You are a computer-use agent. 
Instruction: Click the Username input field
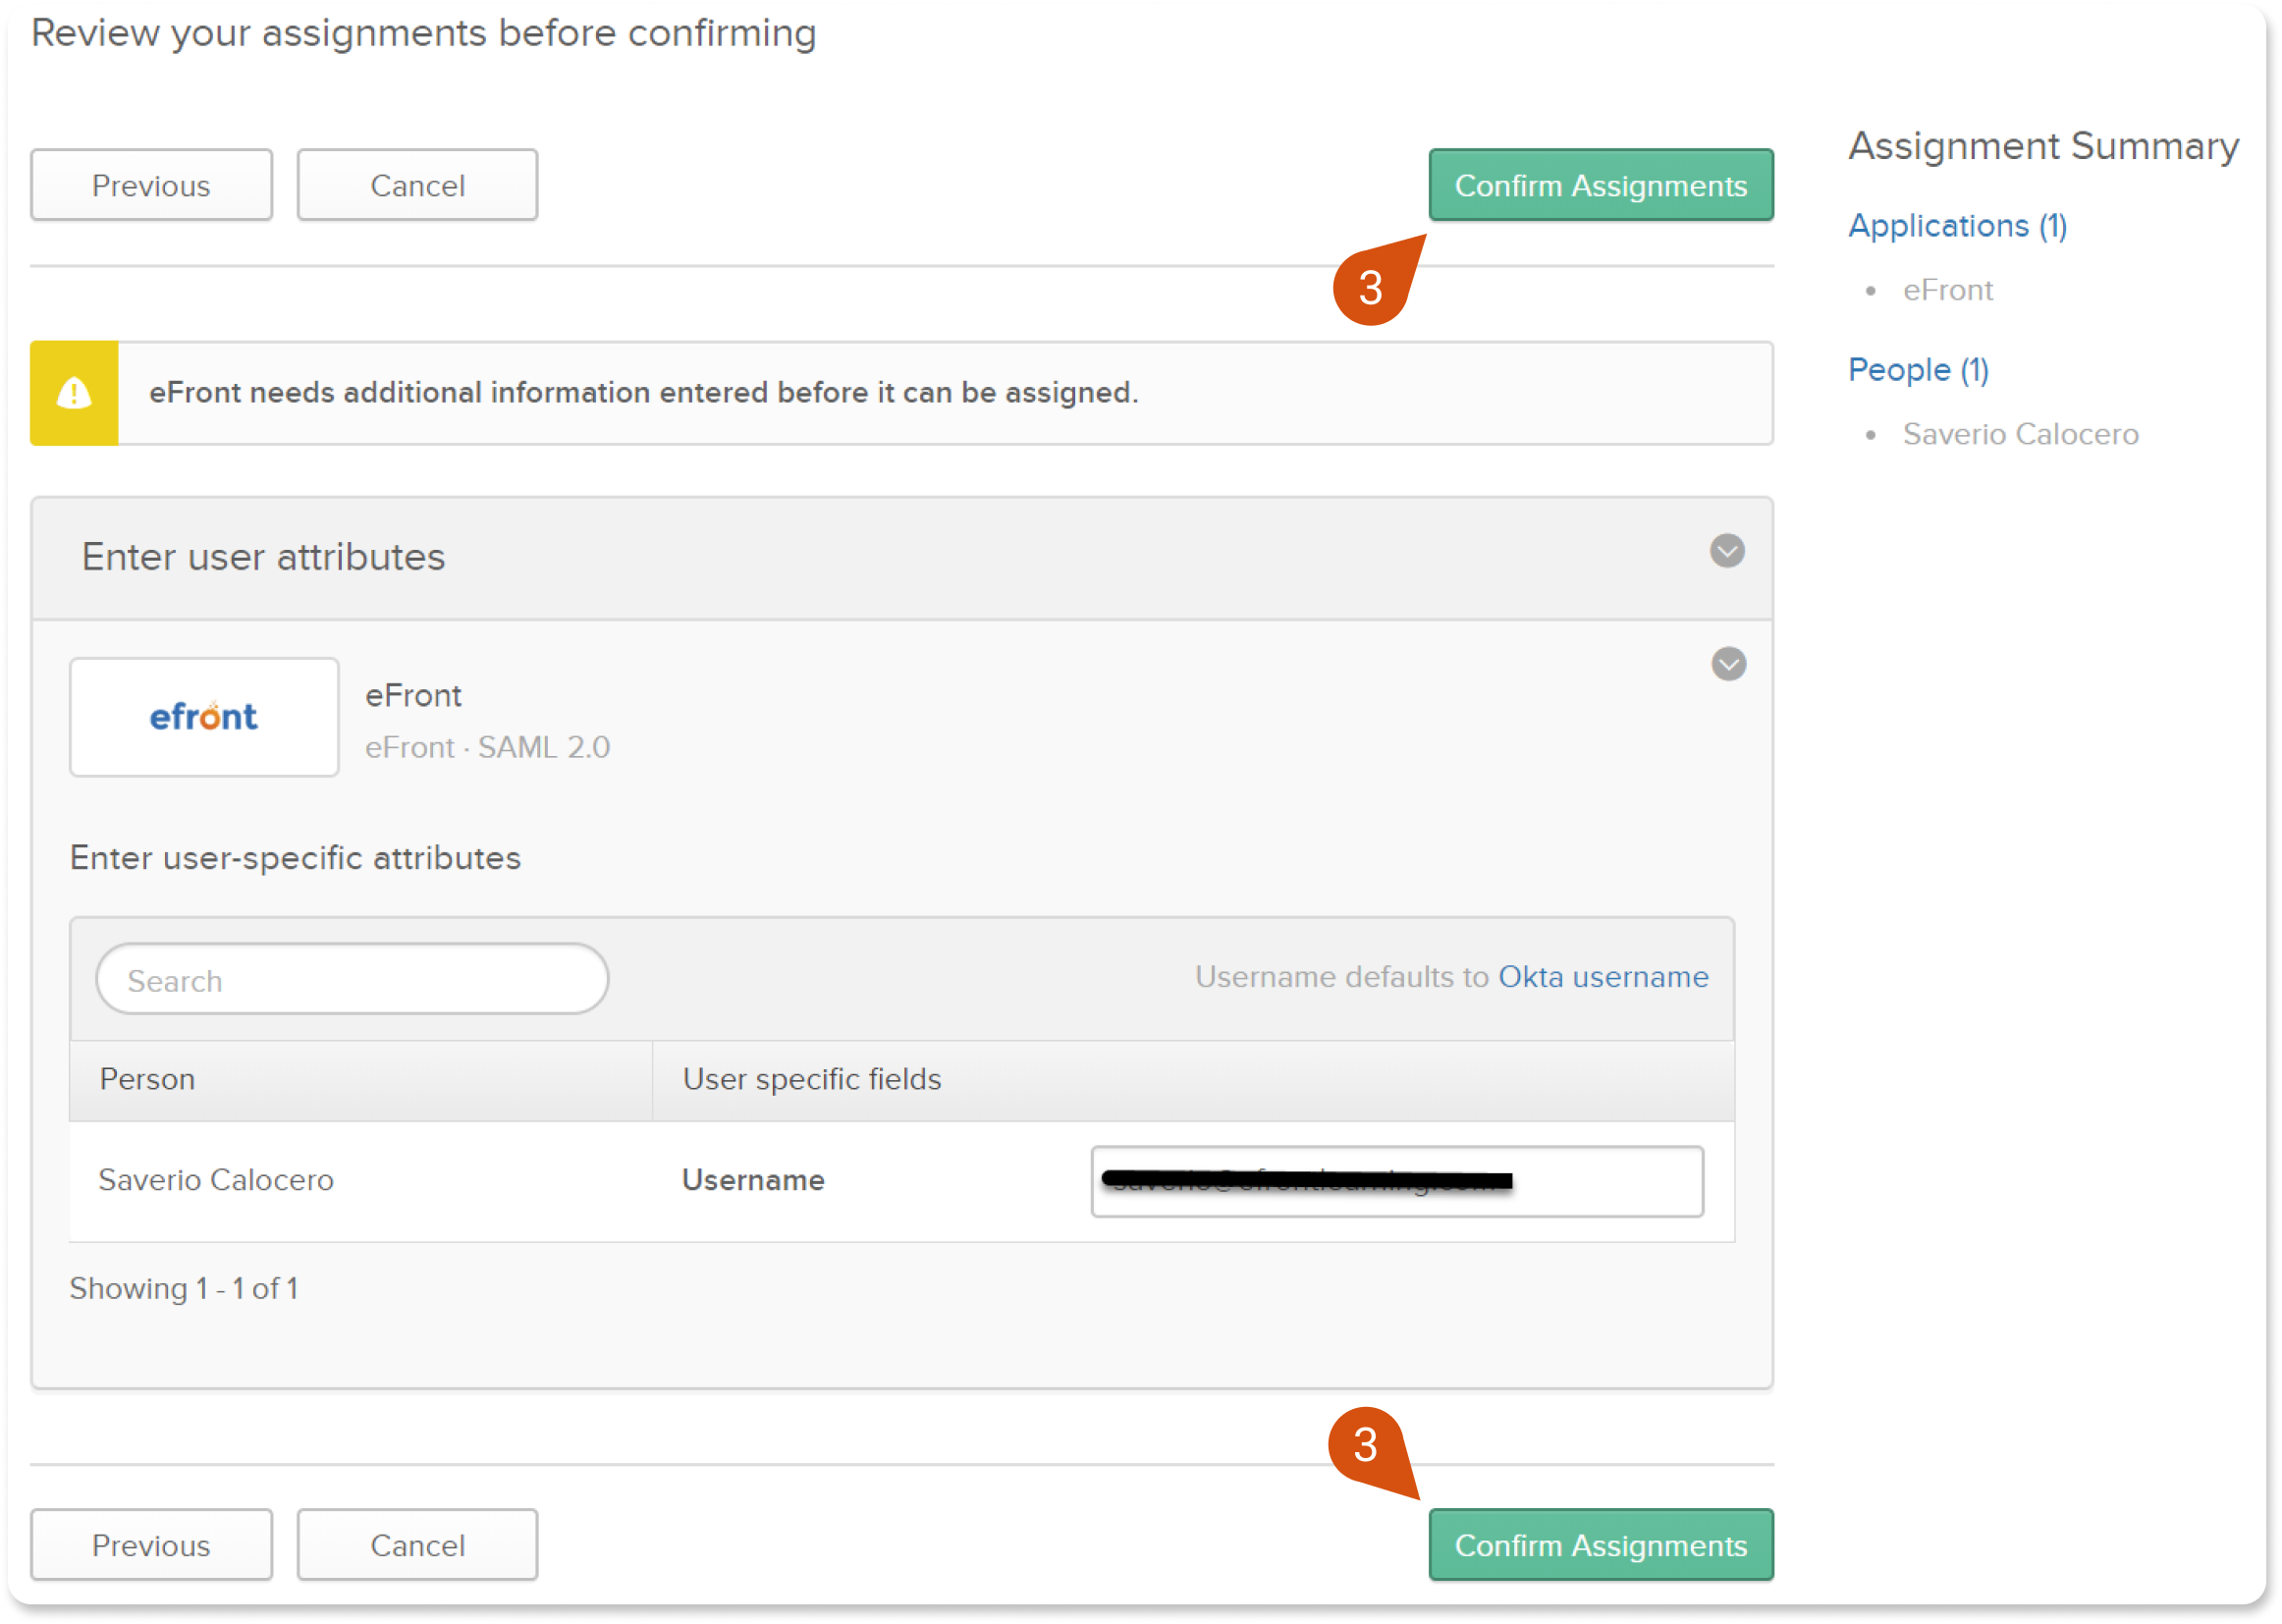(x=1397, y=1181)
